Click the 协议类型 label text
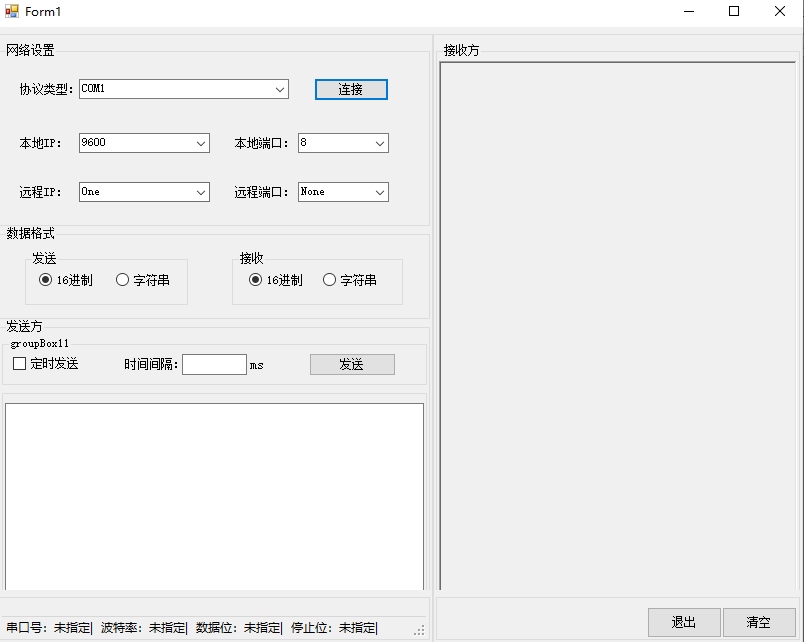Screen dimensions: 804x642 (46, 90)
